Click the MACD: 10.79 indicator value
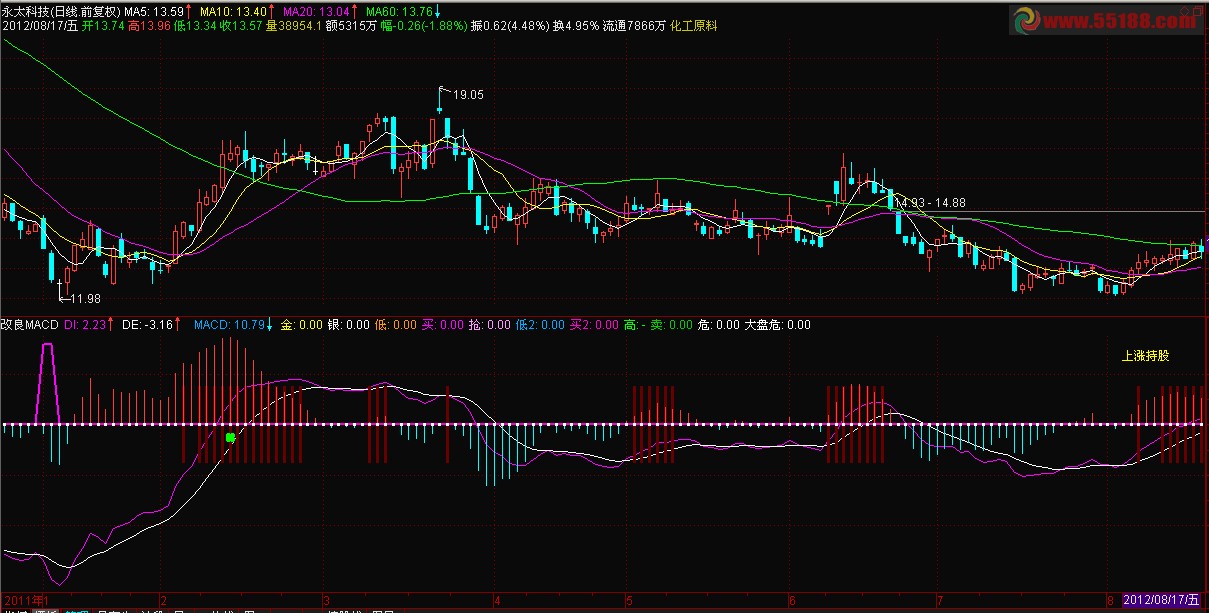This screenshot has height=613, width=1209. click(229, 325)
